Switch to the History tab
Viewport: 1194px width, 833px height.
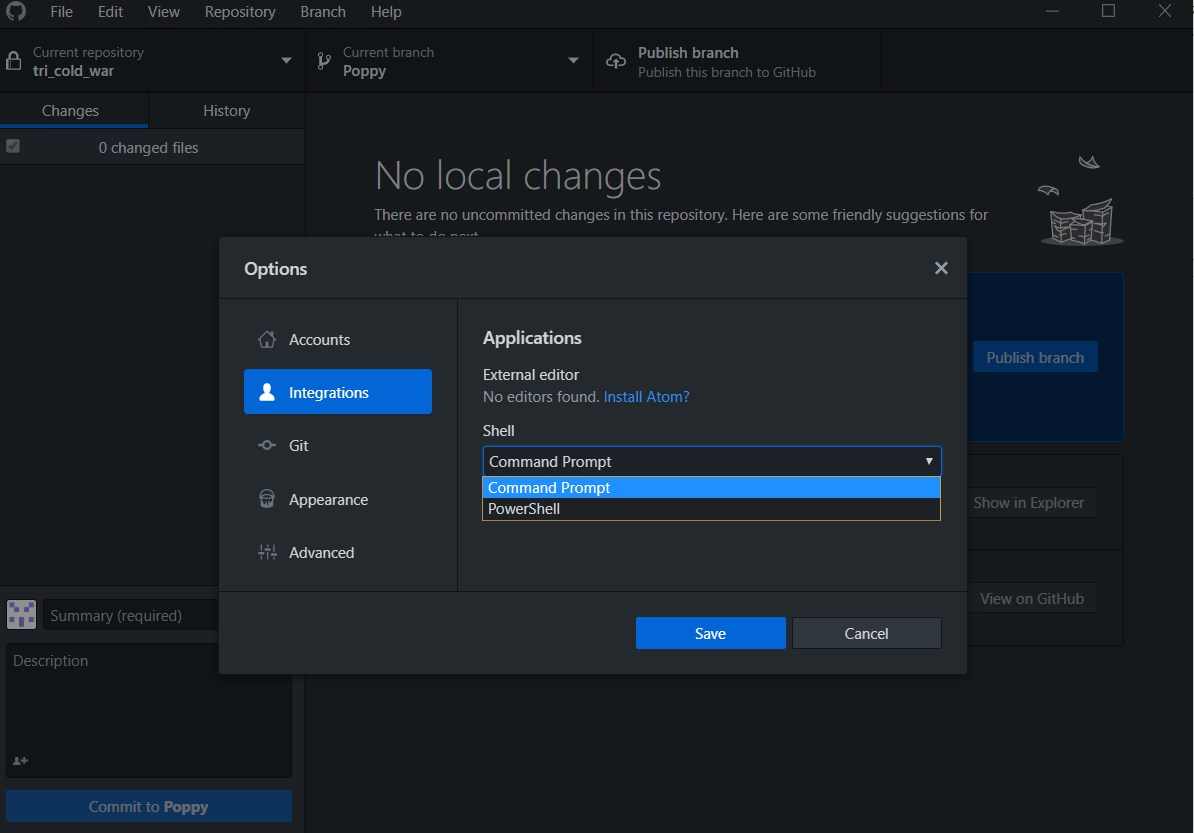227,110
